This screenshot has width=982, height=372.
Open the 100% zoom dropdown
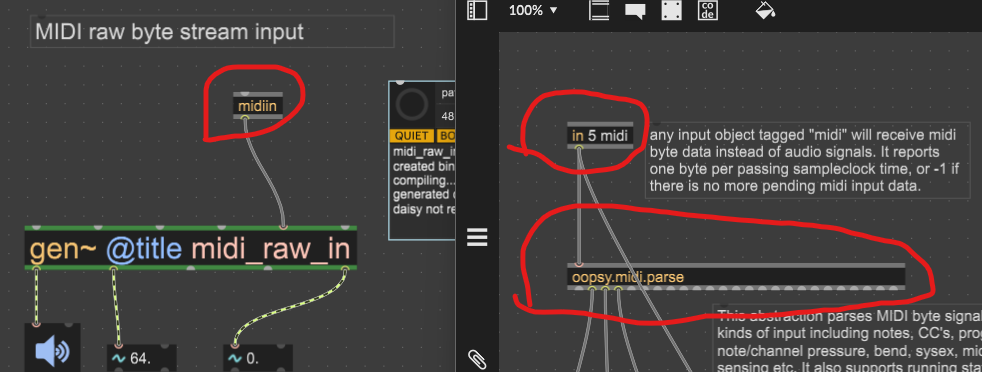click(532, 11)
